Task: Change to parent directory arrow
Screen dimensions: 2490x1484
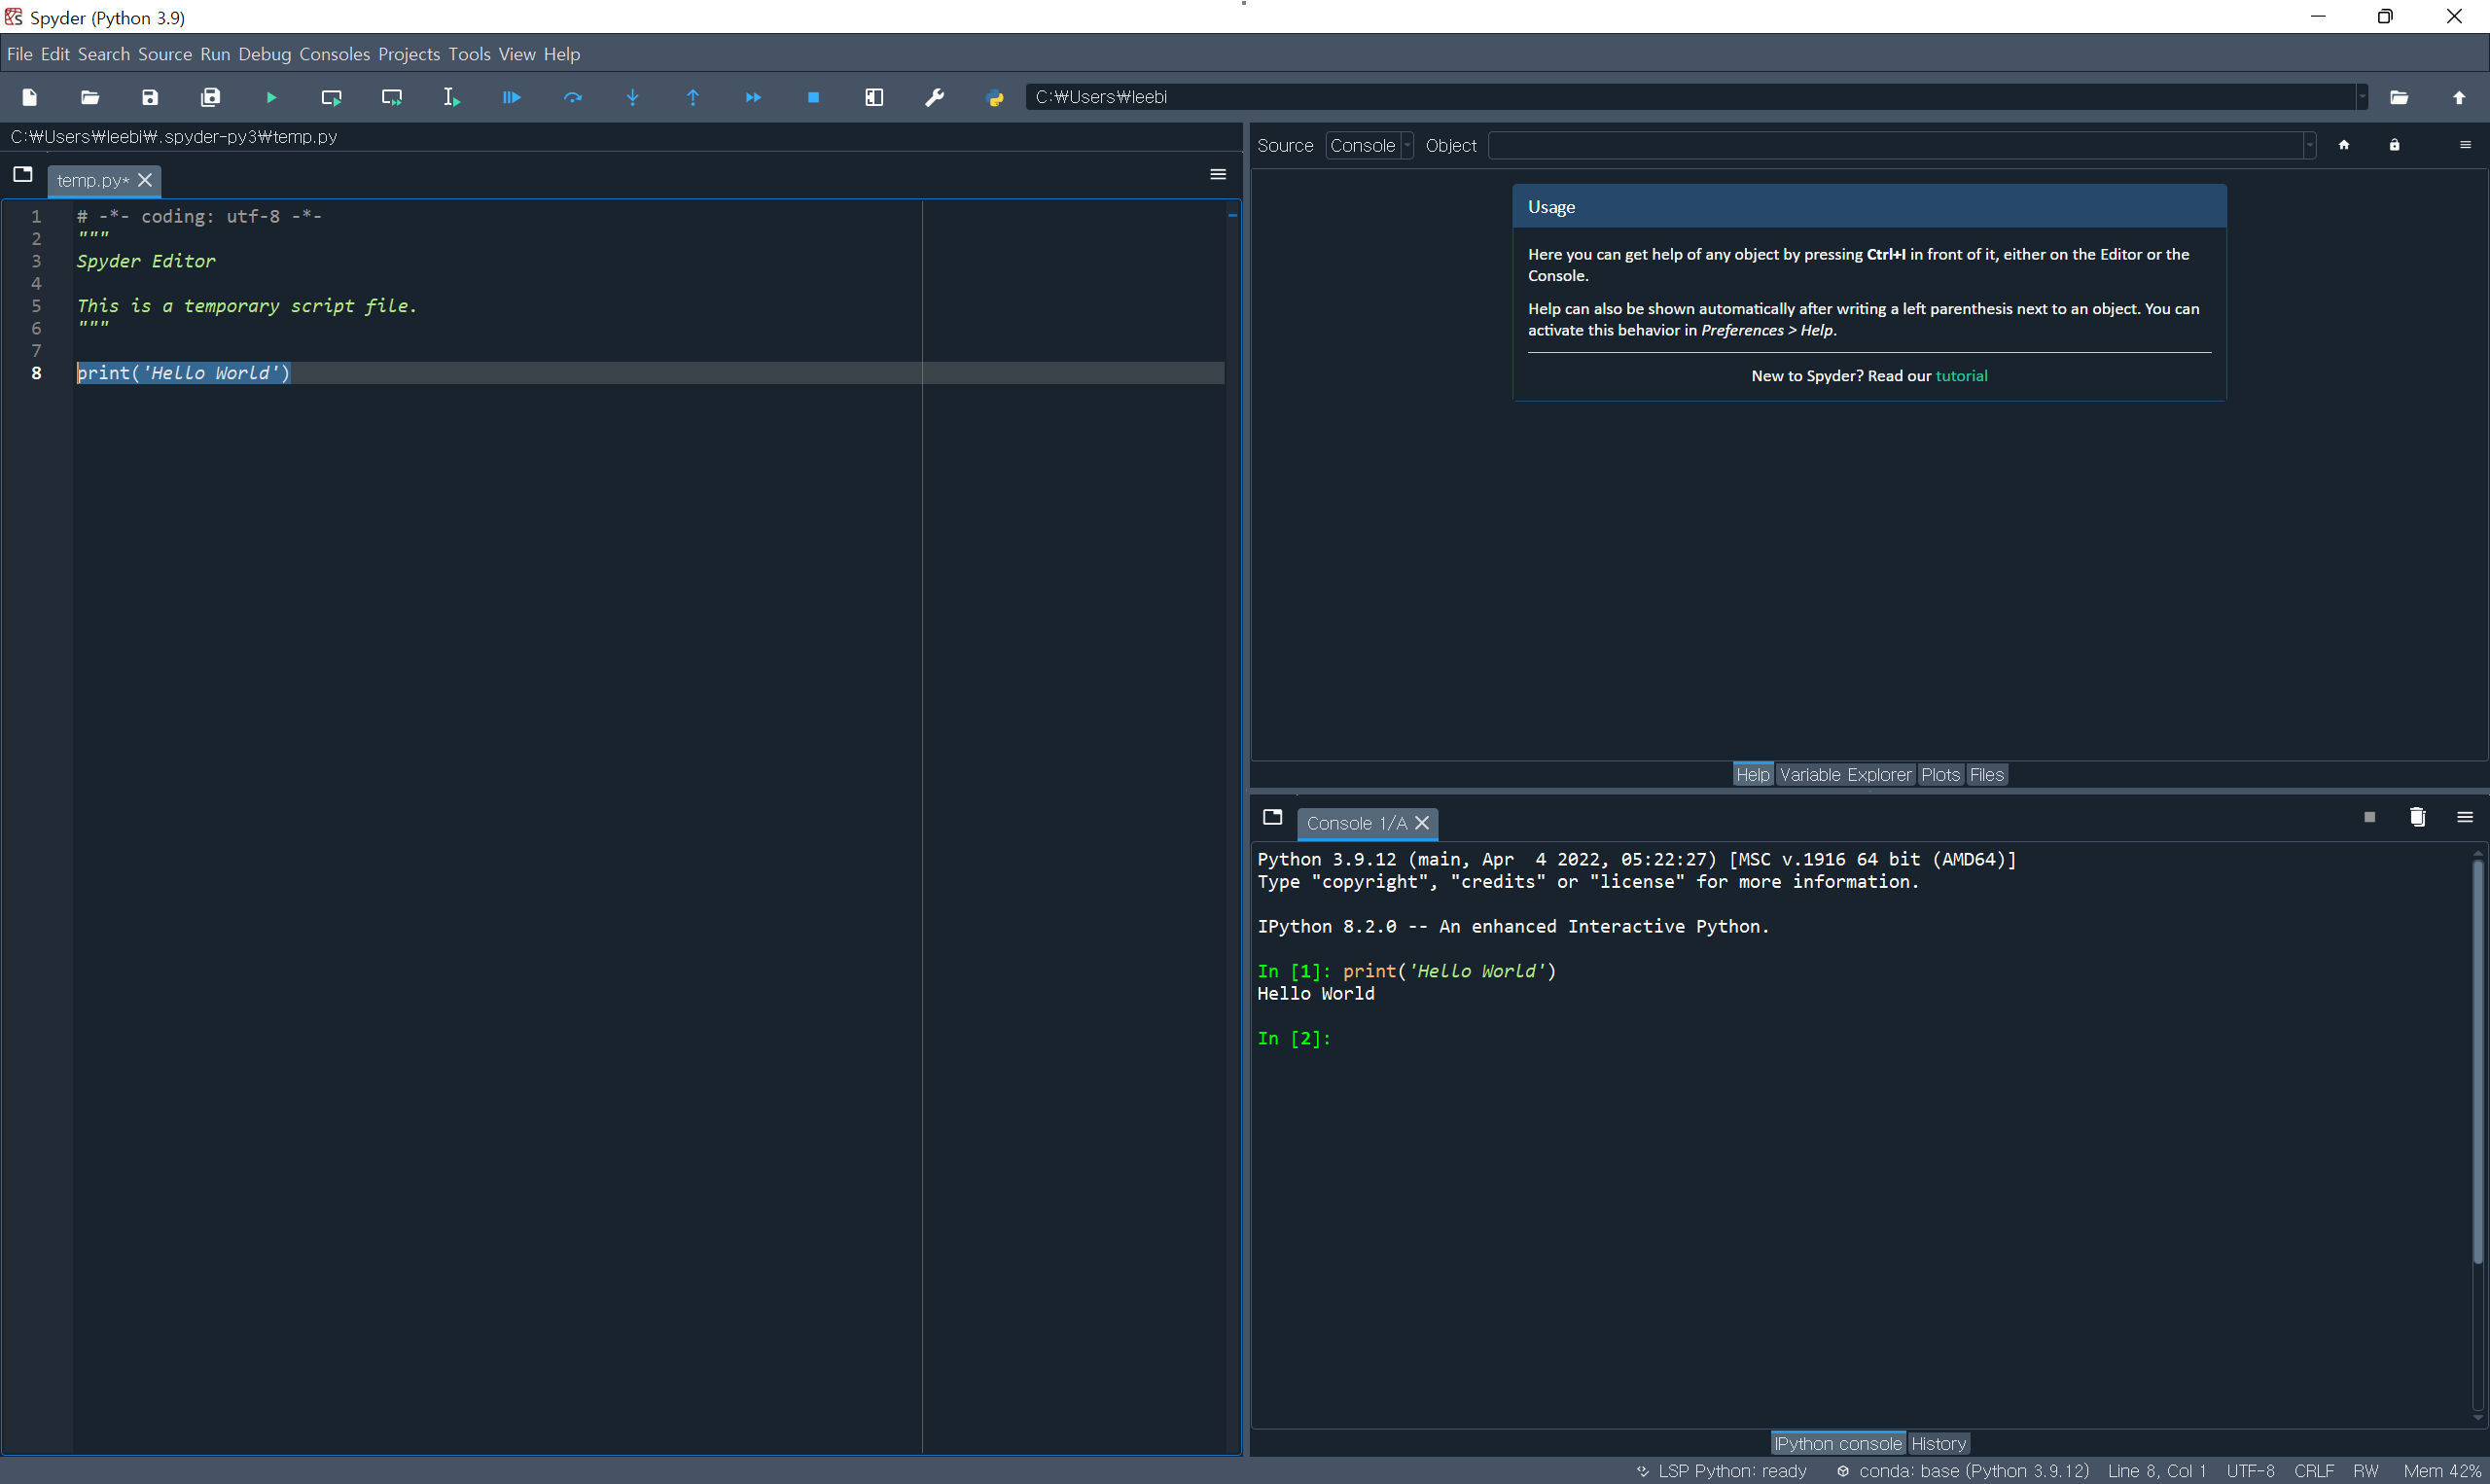Action: point(2459,97)
